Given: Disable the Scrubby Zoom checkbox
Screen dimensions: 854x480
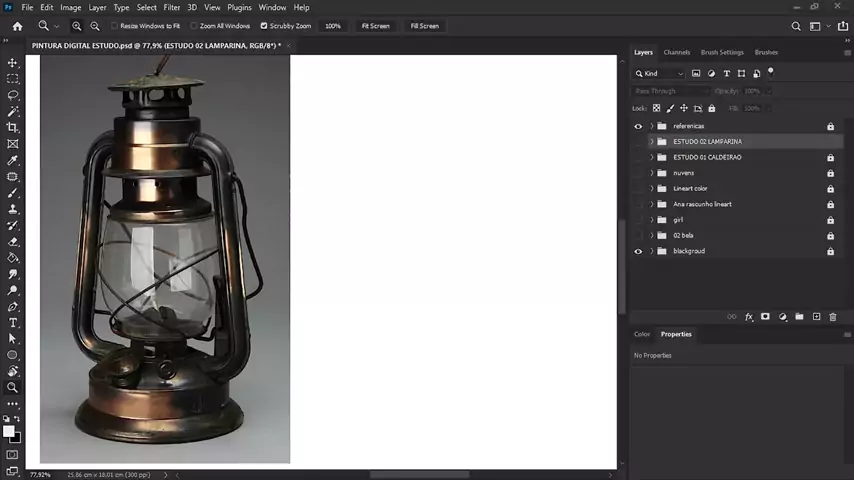Looking at the screenshot, I should coord(264,26).
